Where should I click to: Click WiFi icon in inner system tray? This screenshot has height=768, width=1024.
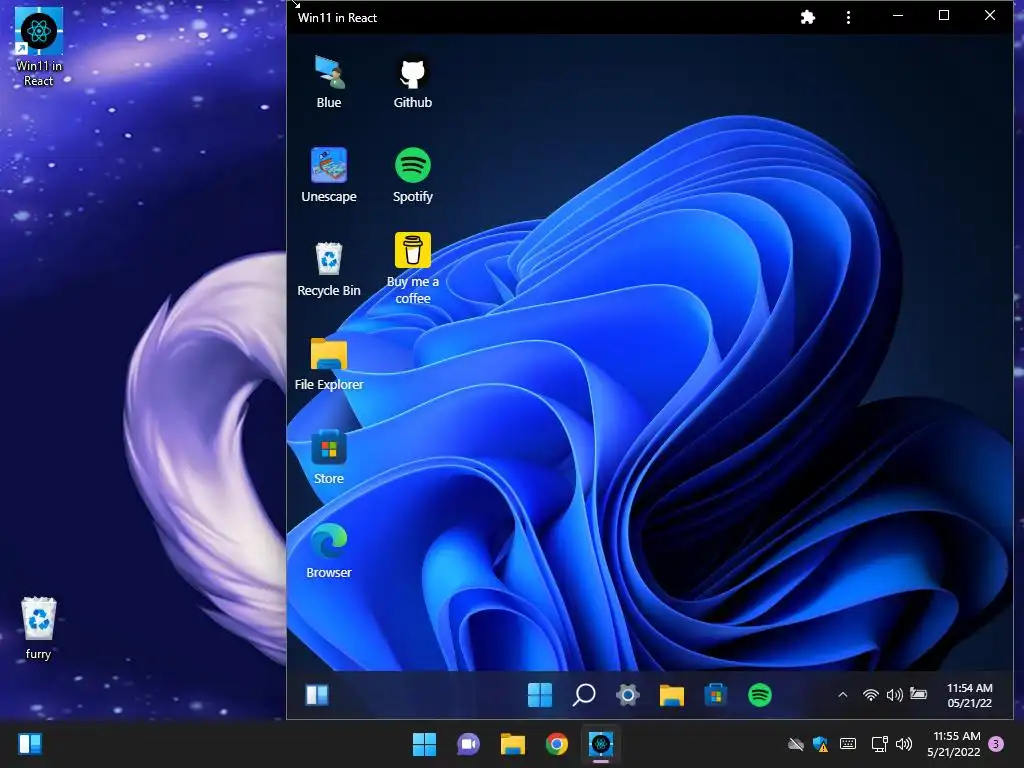870,695
